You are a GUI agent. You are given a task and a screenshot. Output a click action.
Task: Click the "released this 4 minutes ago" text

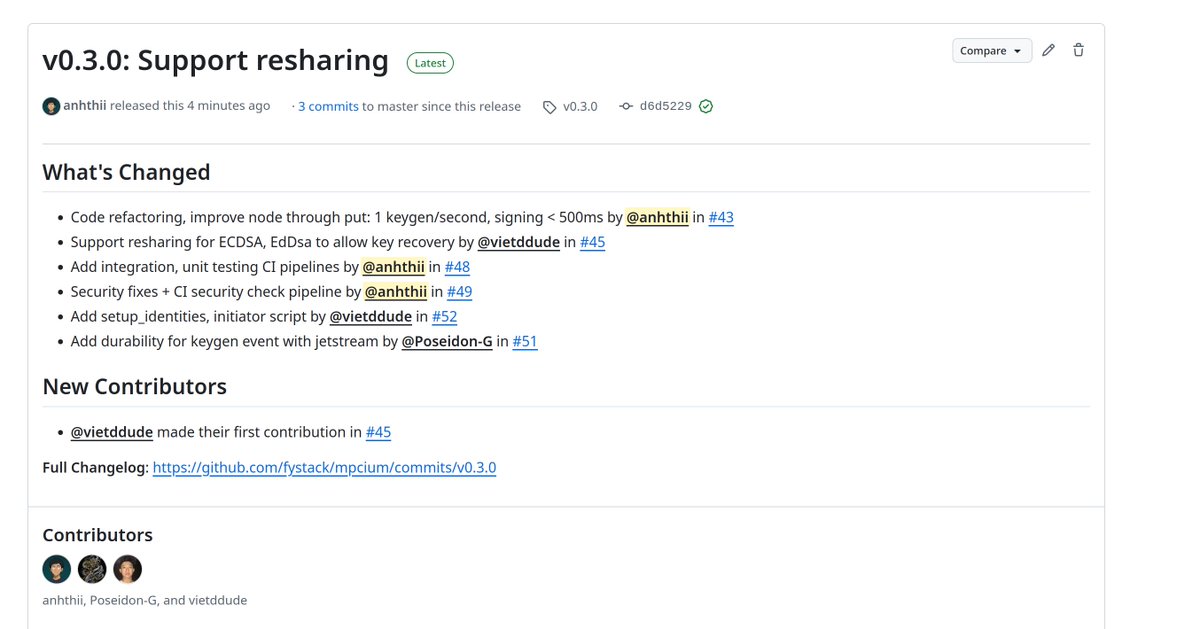tap(190, 106)
